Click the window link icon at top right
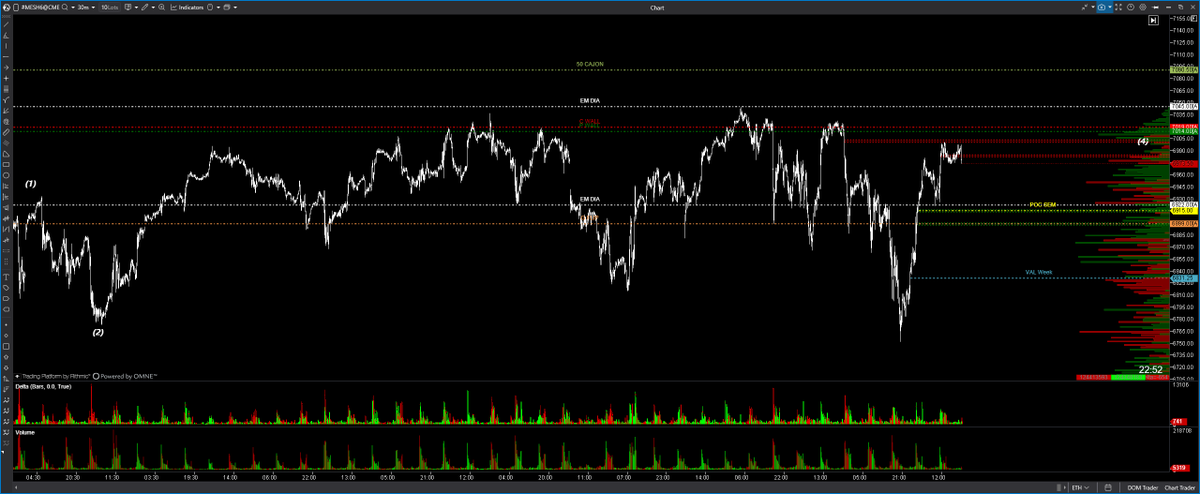The image size is (1200, 494). pyautogui.click(x=1085, y=7)
